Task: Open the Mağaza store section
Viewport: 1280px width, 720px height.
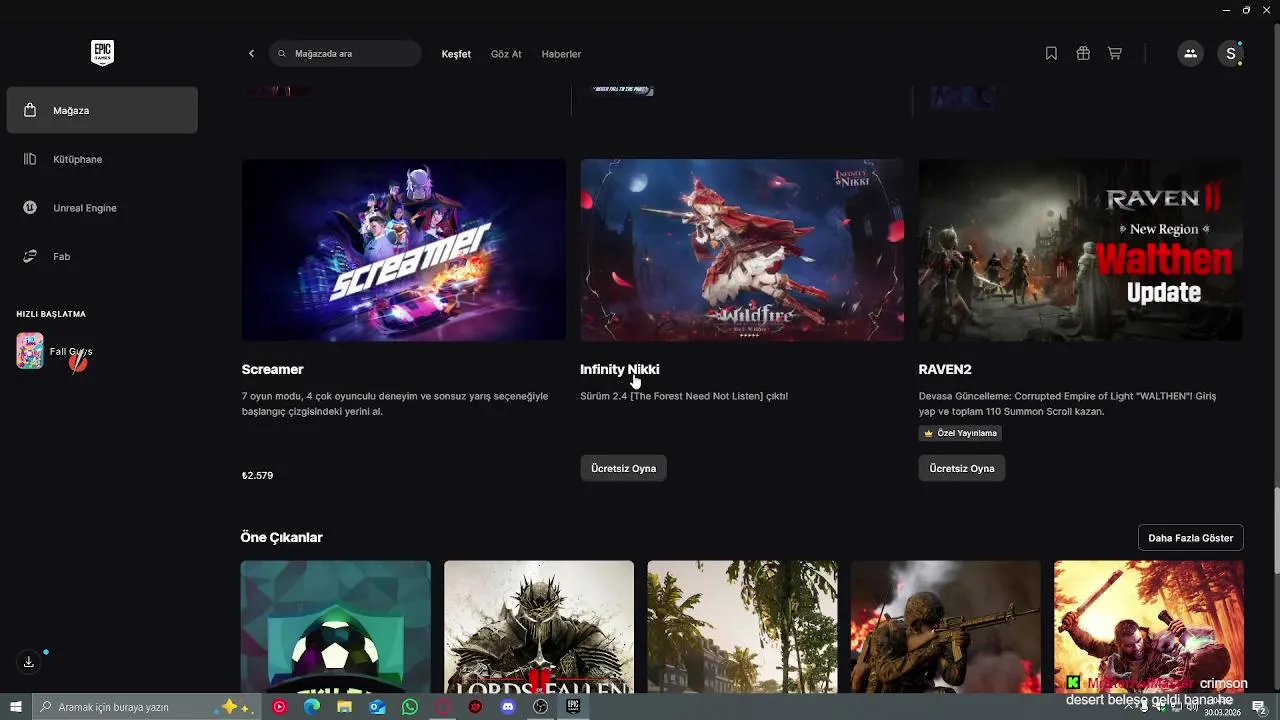Action: 102,110
